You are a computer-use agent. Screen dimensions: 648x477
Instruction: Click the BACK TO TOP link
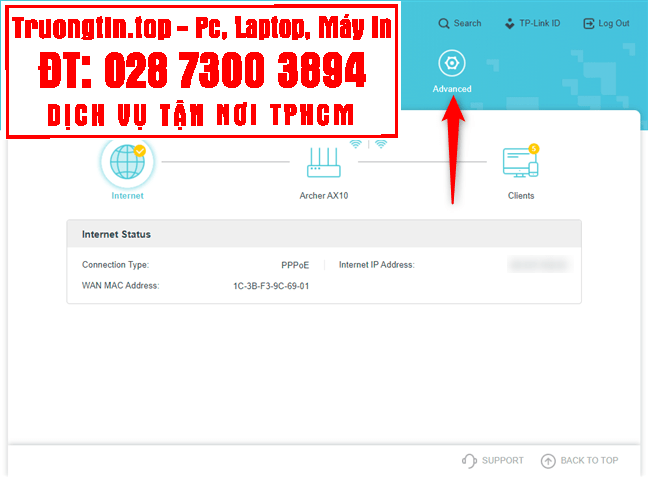click(x=589, y=460)
